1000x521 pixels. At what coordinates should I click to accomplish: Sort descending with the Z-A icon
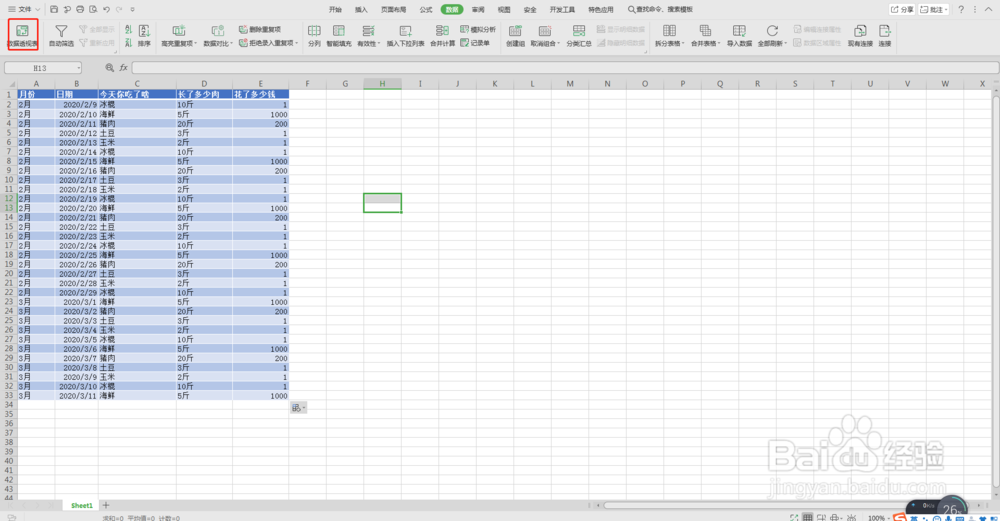[128, 43]
